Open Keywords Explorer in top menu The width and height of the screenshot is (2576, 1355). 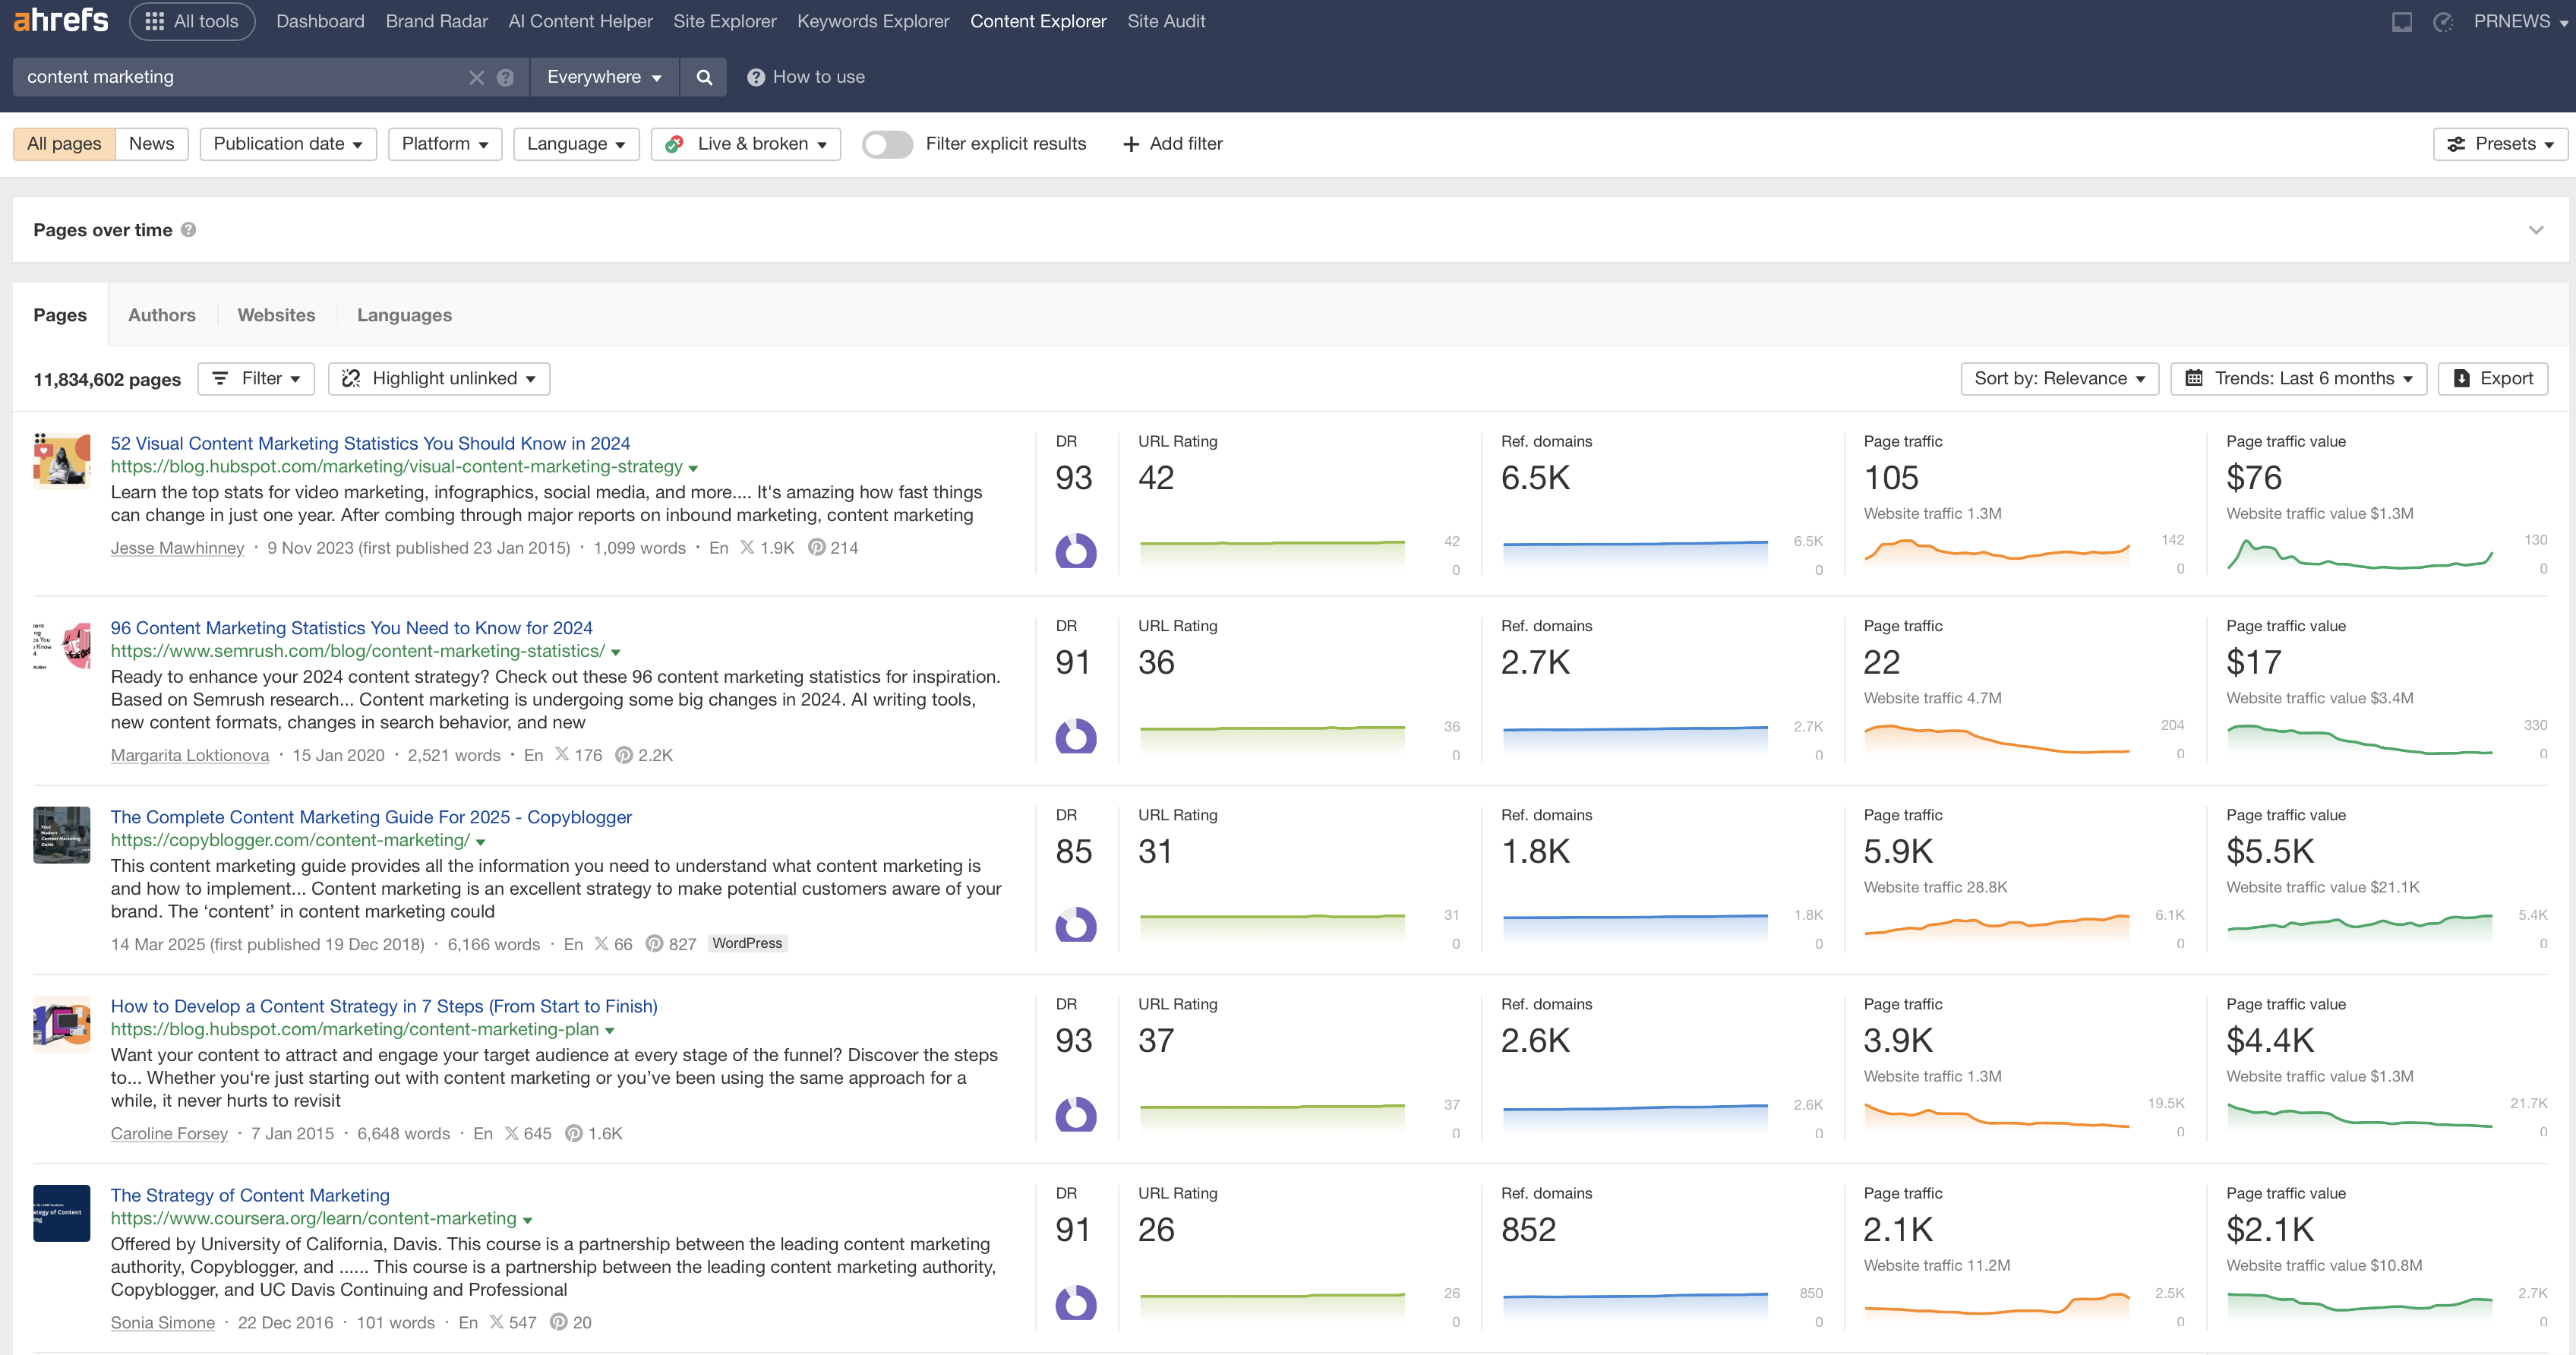(x=872, y=21)
